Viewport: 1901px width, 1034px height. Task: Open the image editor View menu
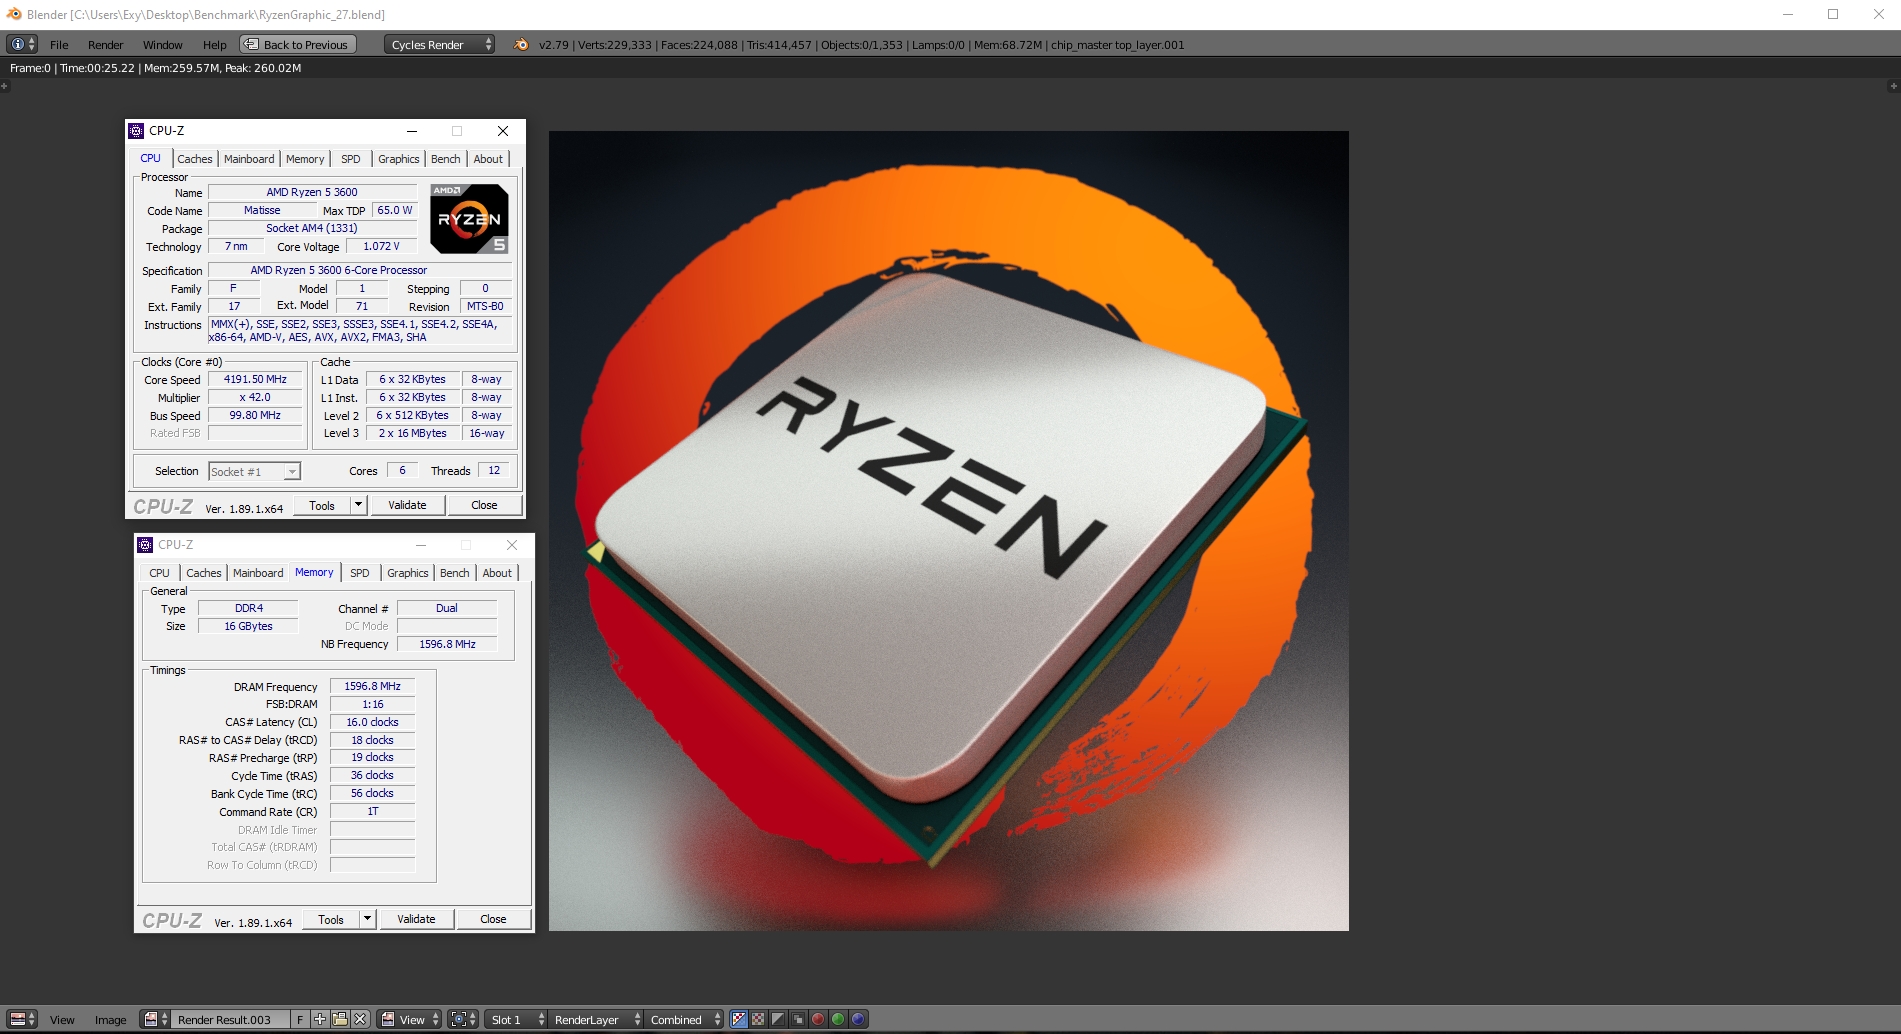[62, 1020]
